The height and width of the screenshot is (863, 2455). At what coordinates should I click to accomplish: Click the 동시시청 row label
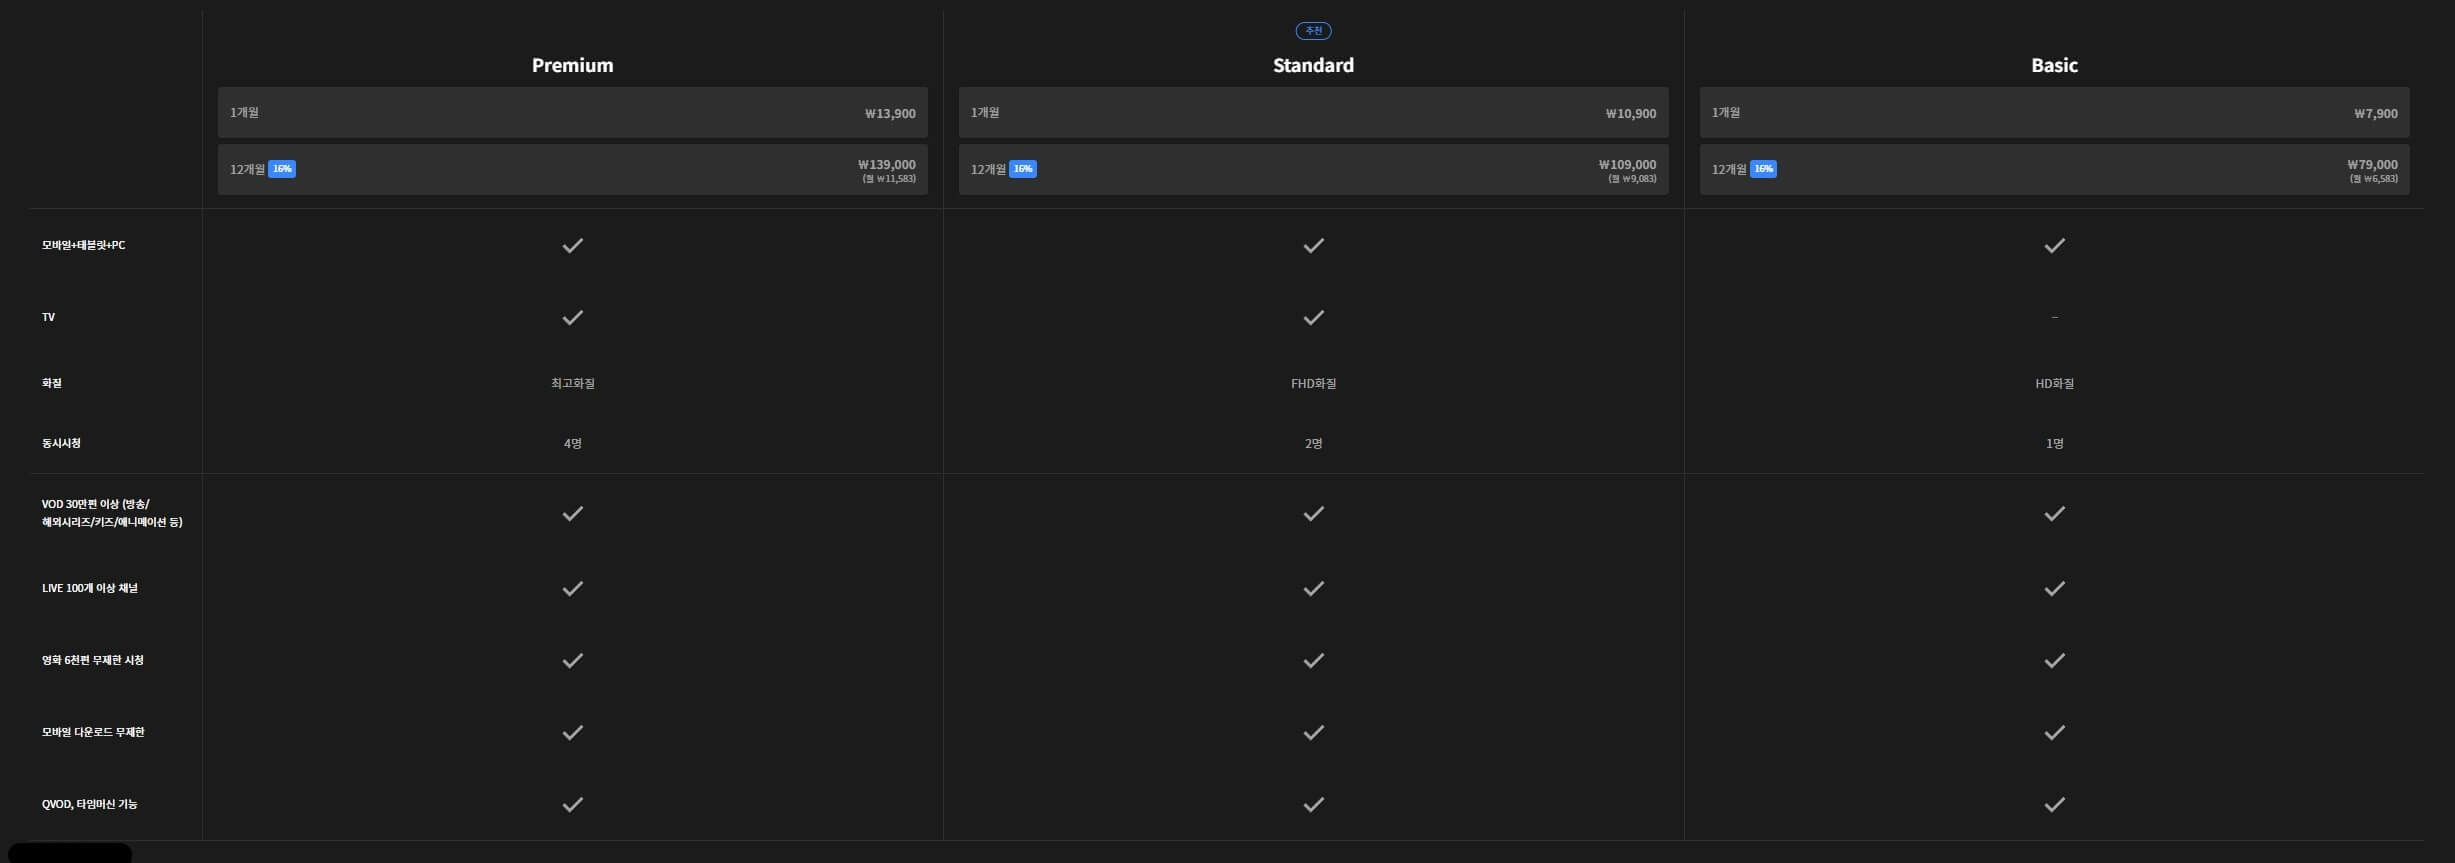(x=61, y=443)
